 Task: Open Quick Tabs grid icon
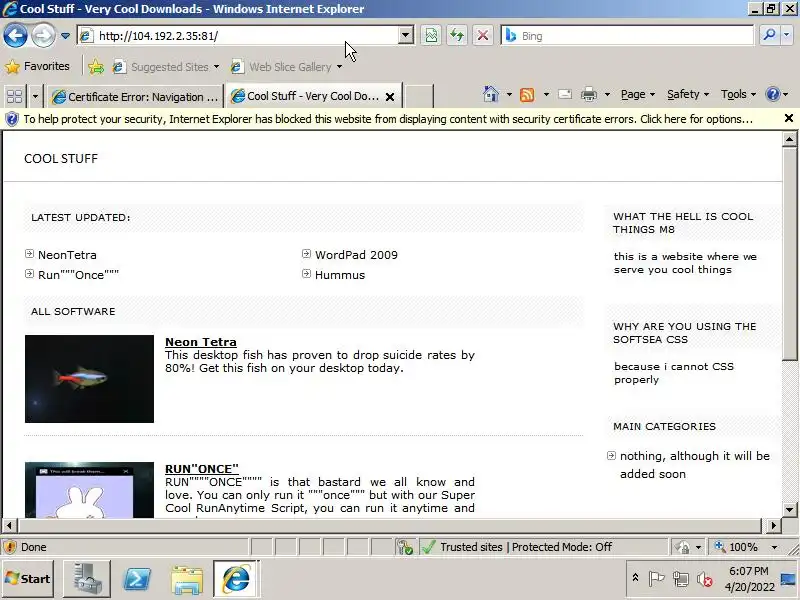[14, 96]
